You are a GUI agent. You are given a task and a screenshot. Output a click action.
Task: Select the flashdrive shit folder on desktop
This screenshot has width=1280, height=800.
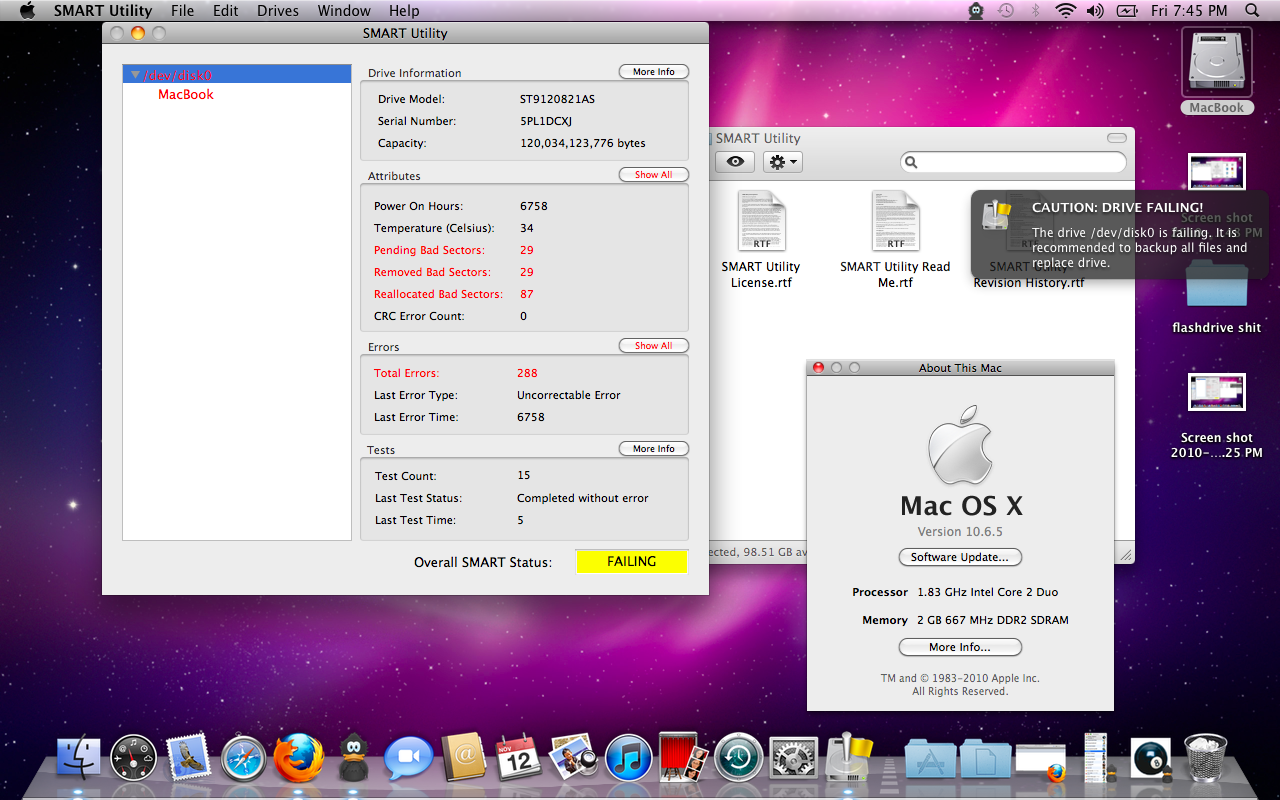click(x=1217, y=285)
